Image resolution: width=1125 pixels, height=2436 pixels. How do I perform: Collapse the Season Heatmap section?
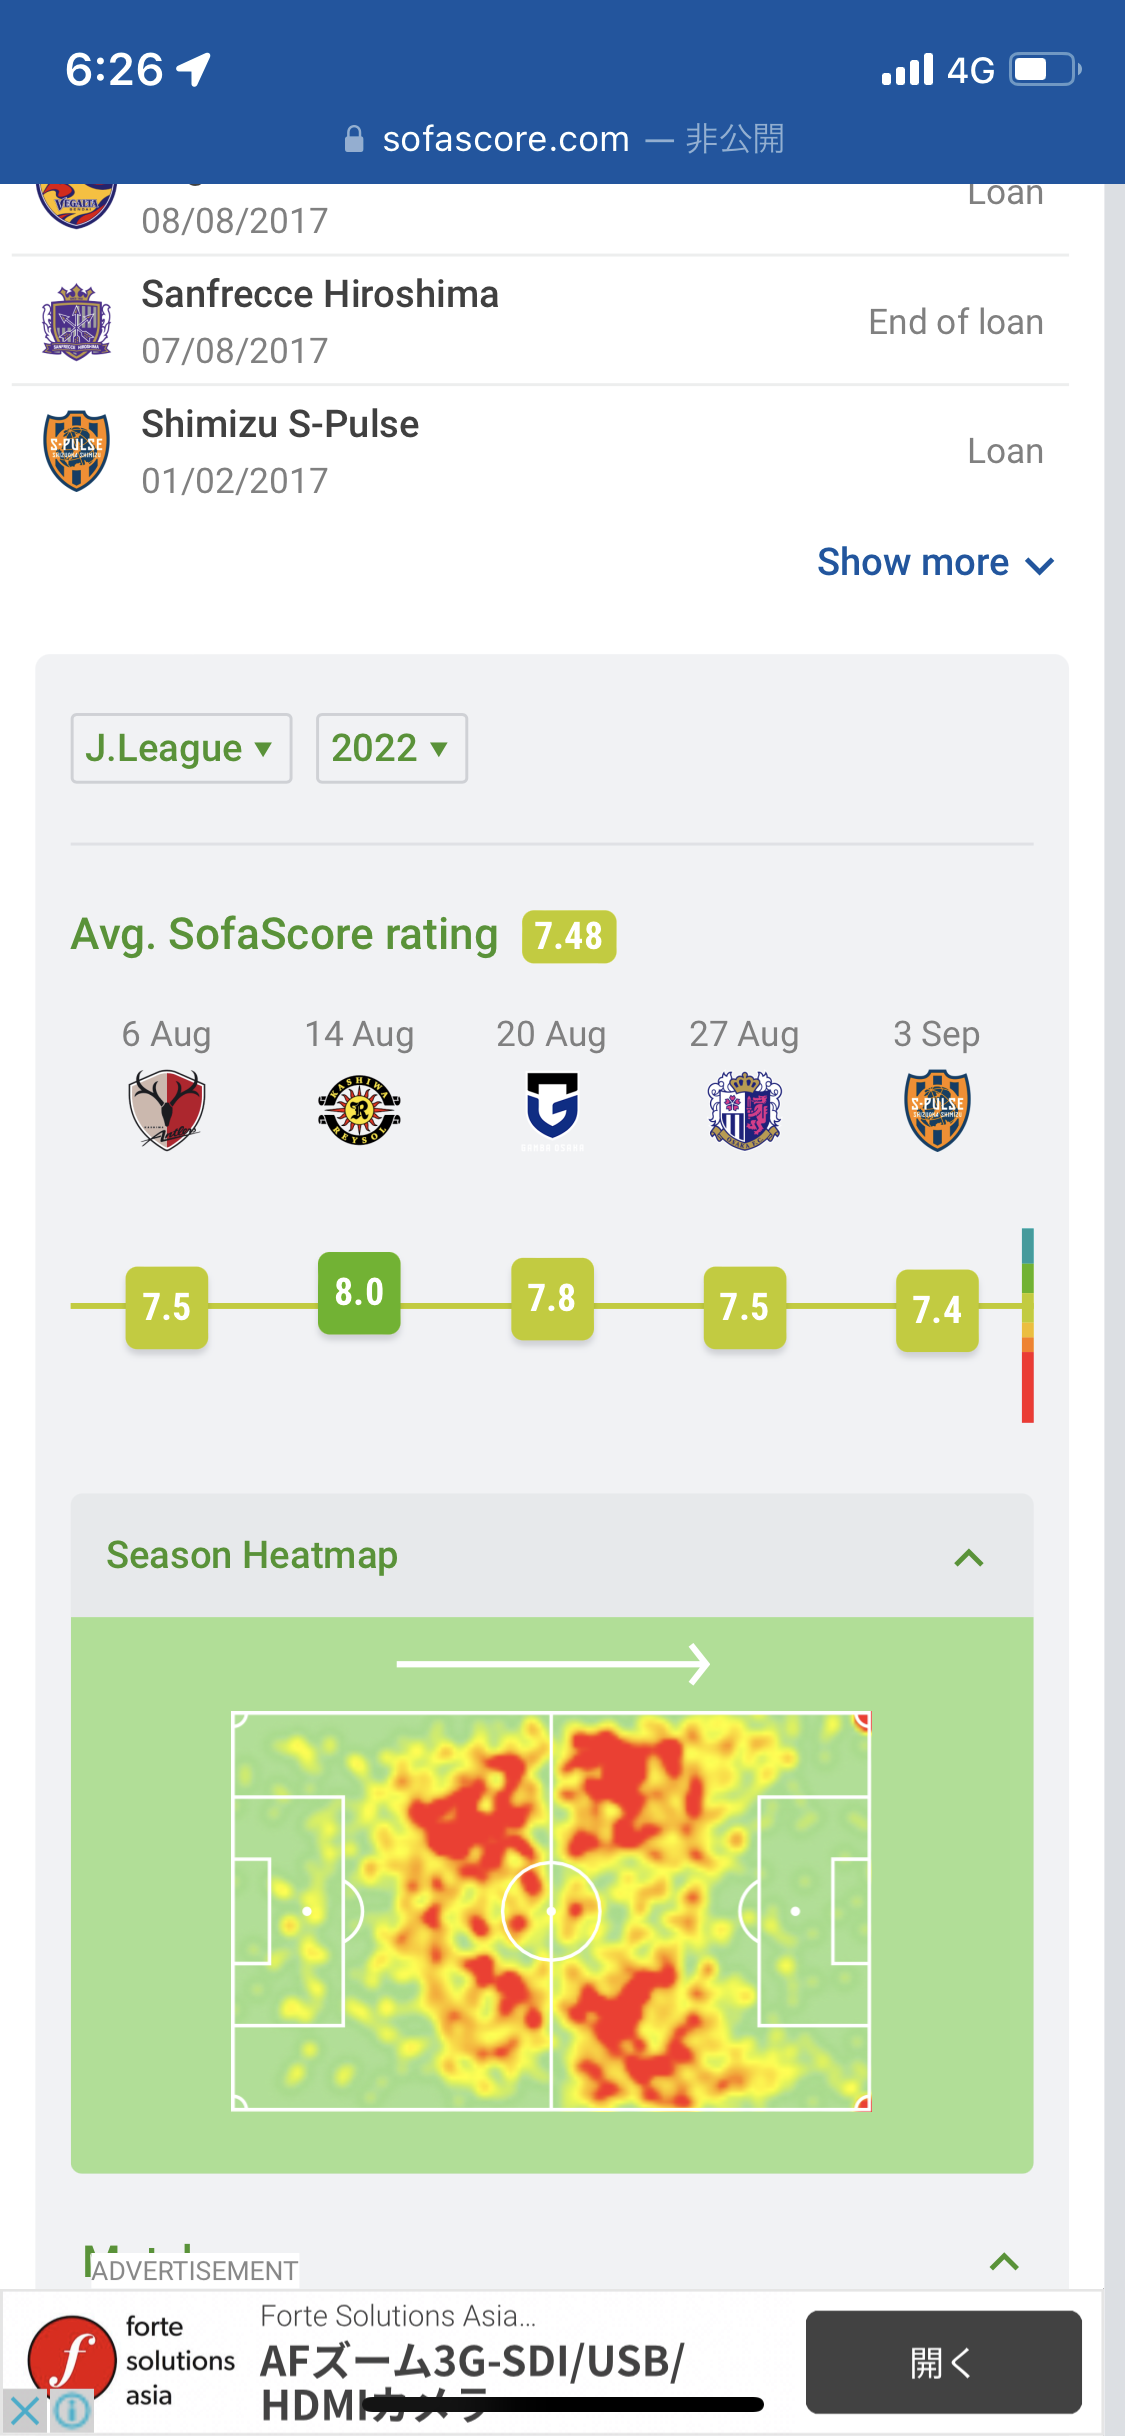968,1557
